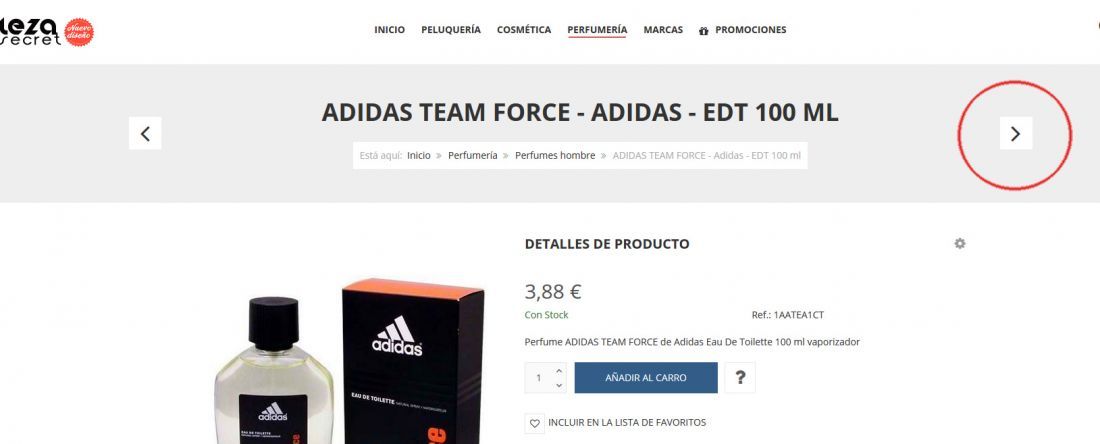Click Añadir al carro button

click(646, 377)
